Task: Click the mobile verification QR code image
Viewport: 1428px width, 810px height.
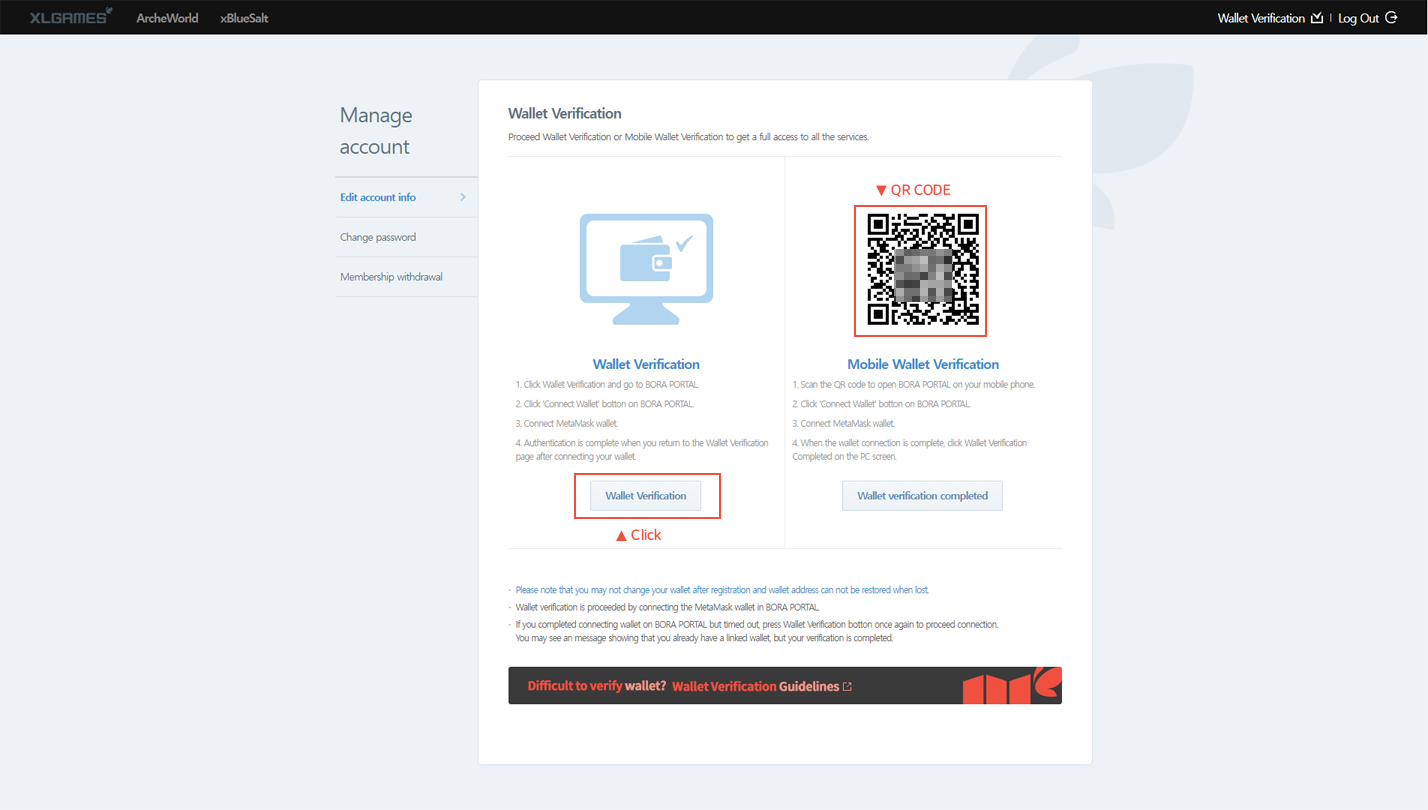Action: click(921, 270)
